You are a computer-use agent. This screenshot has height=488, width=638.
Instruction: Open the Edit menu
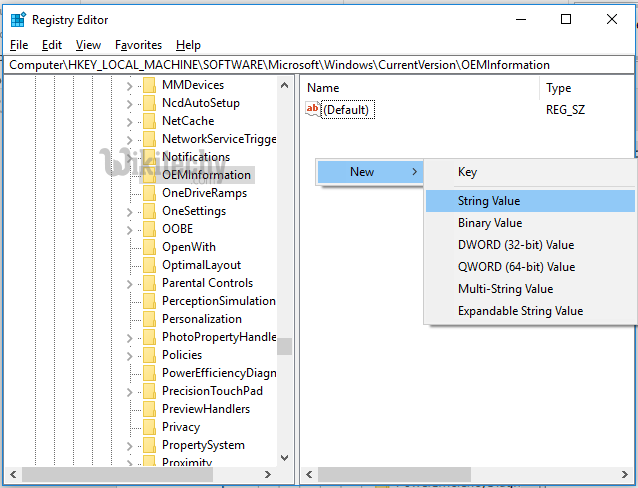tap(52, 45)
